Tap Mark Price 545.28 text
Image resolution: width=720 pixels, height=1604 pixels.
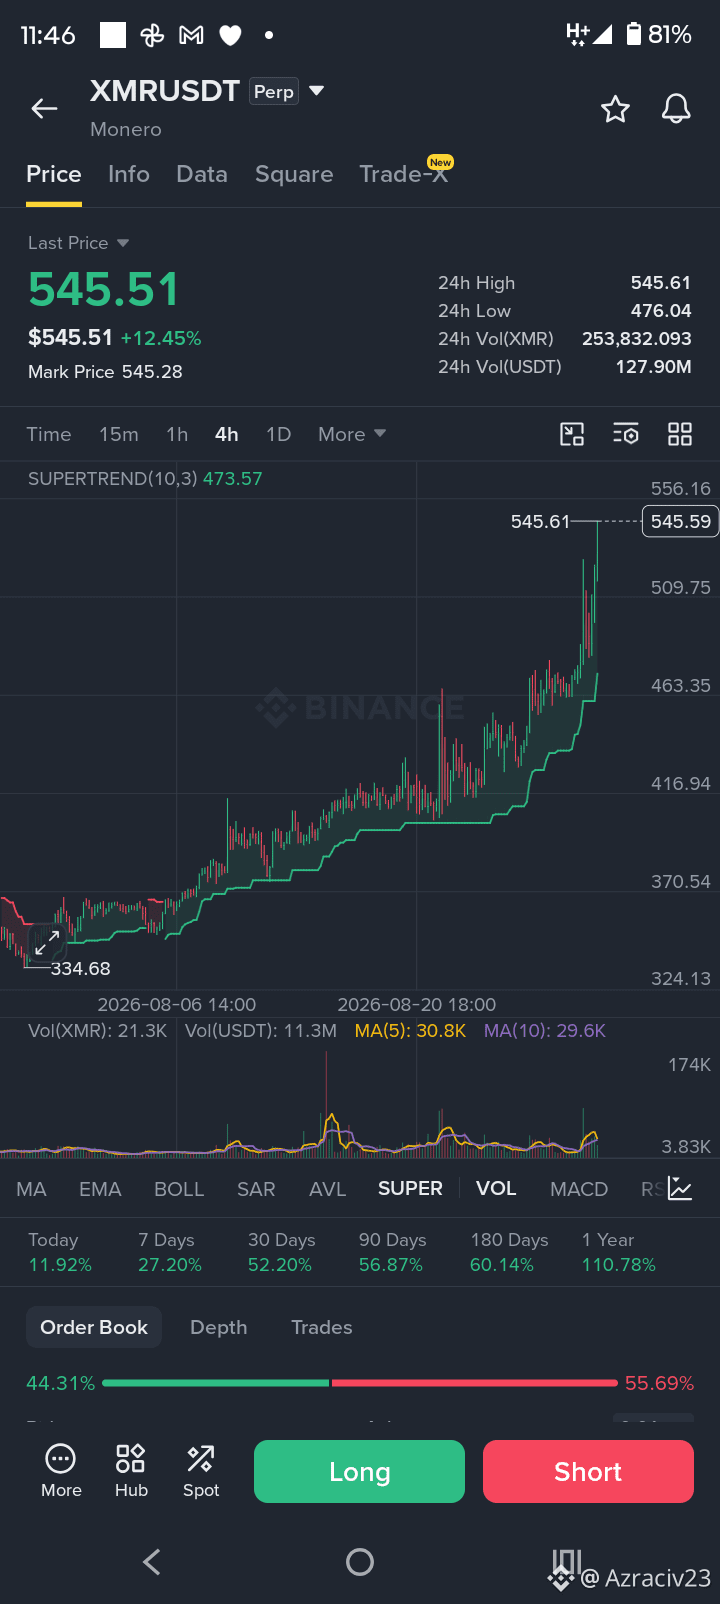point(105,372)
